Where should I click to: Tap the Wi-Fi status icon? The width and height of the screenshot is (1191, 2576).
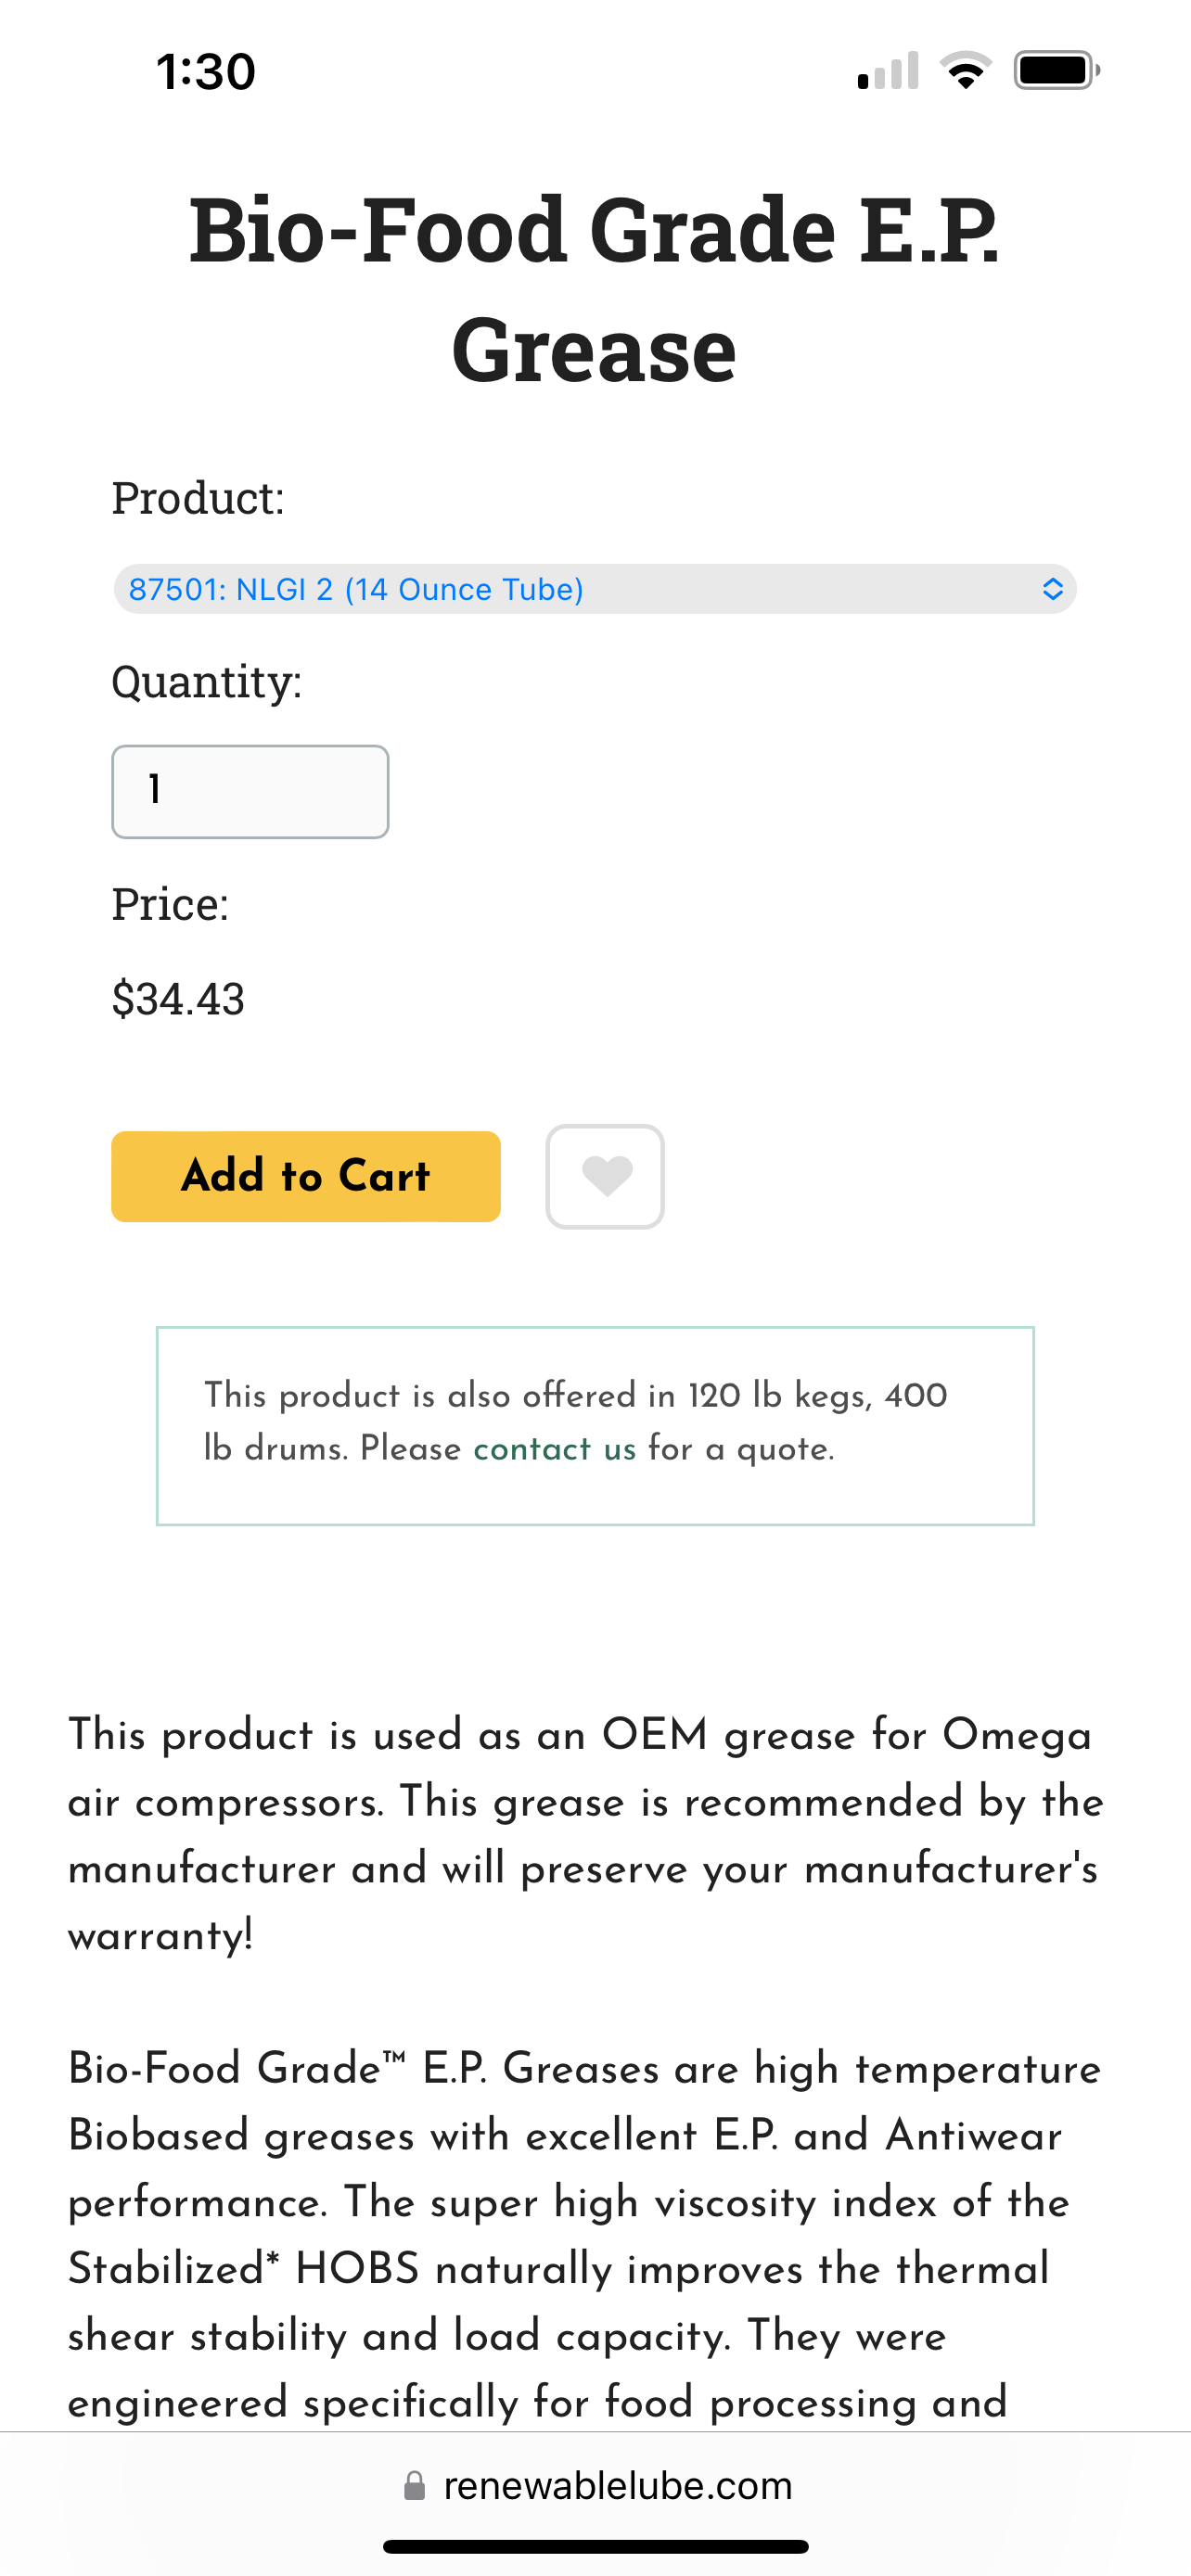(x=965, y=71)
